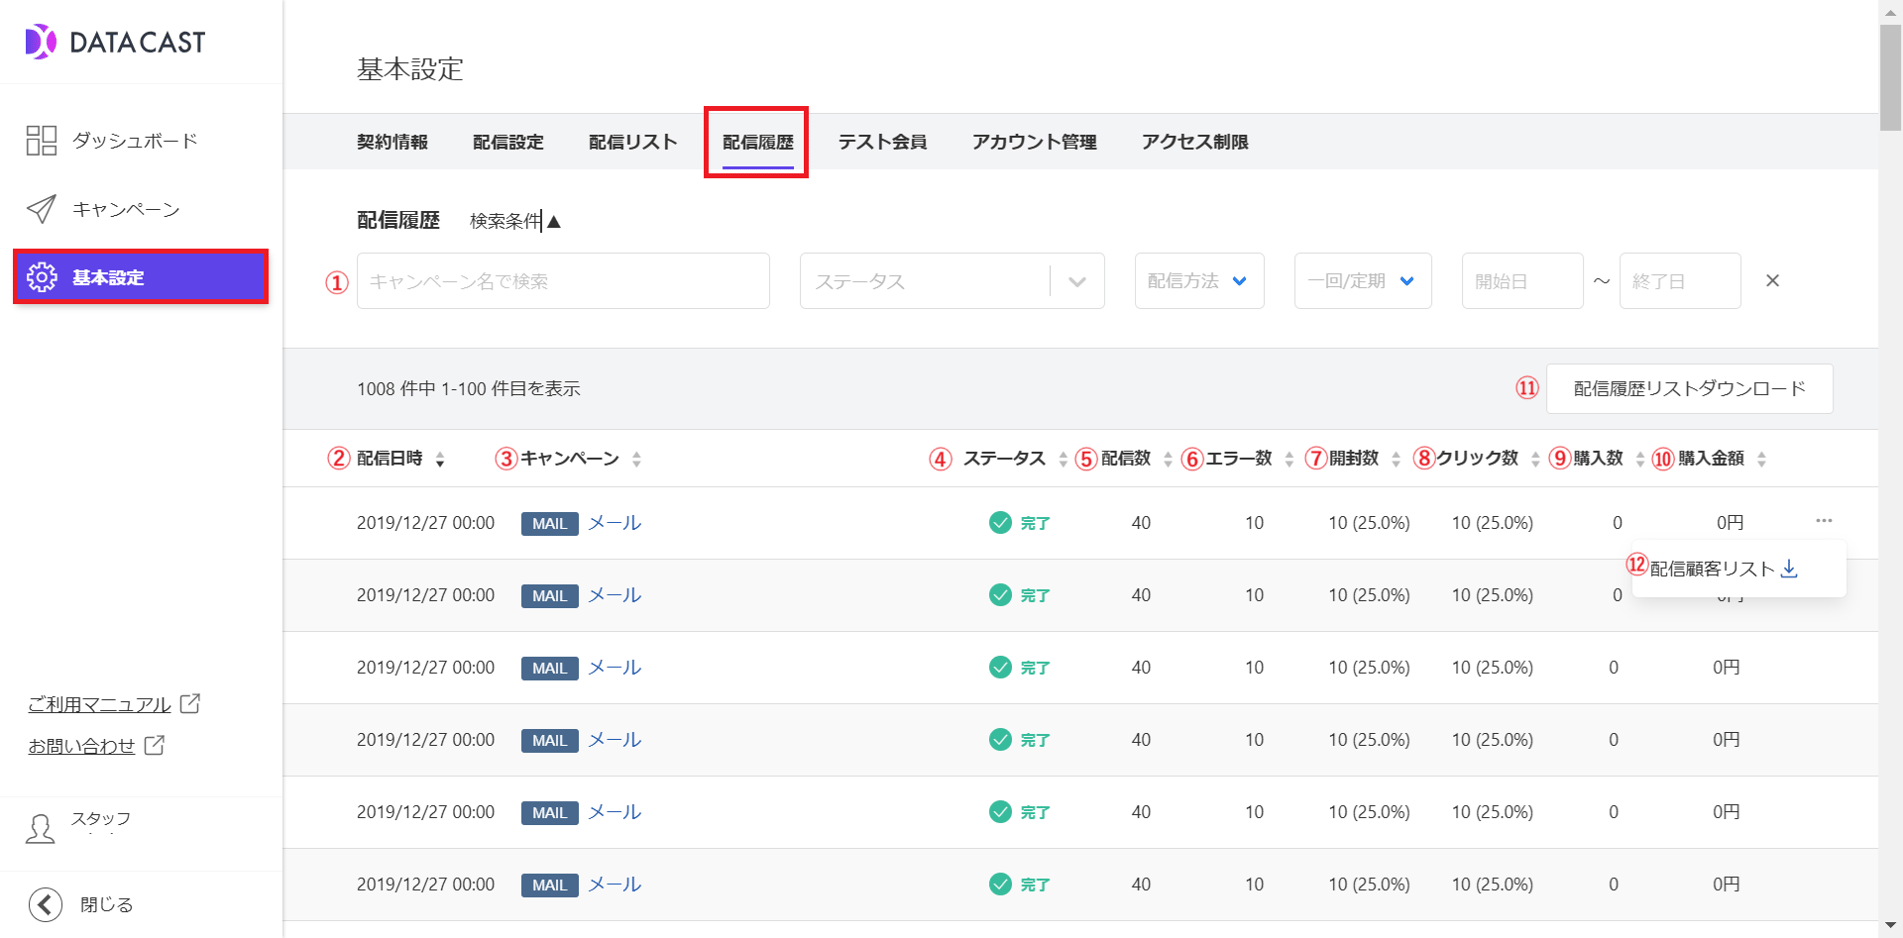
Task: Switch to the テスト会員 tab
Action: tap(882, 142)
